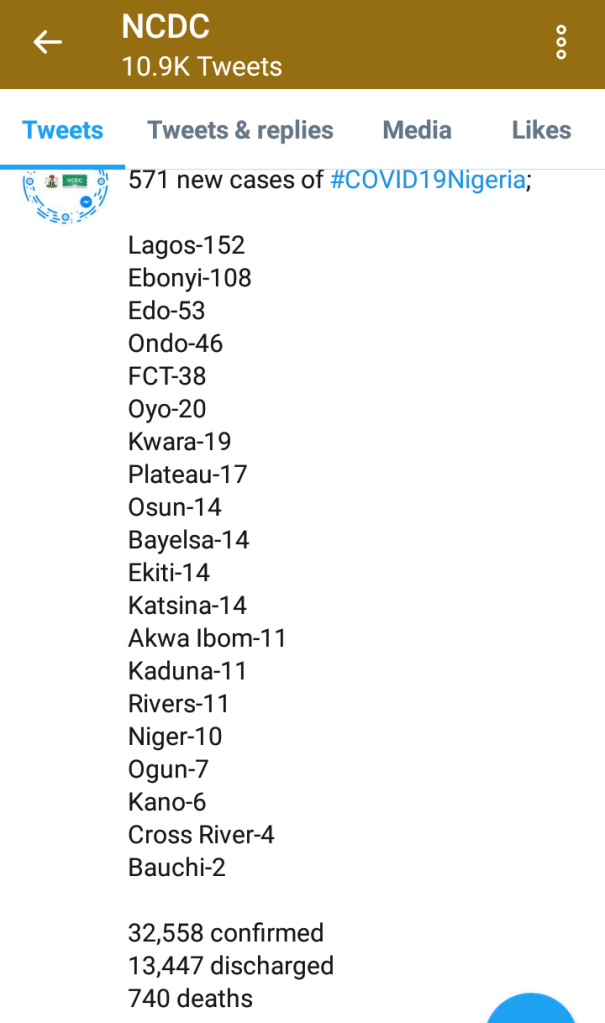Image resolution: width=605 pixels, height=1023 pixels.
Task: Tap the "13,447 discharged" text
Action: [x=231, y=966]
